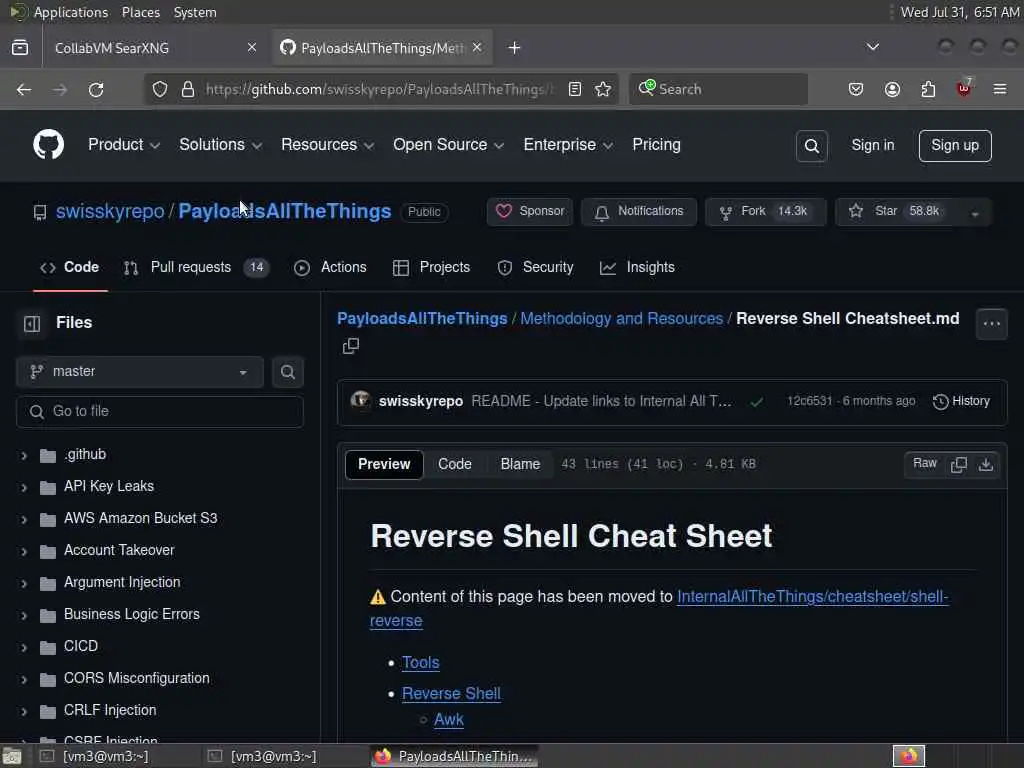This screenshot has height=768, width=1024.
Task: Click the Firefox back arrow
Action: tap(24, 89)
